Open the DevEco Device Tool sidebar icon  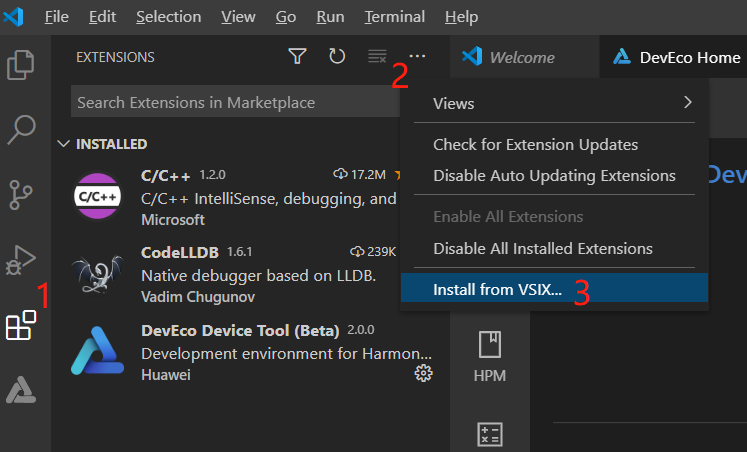click(x=21, y=390)
